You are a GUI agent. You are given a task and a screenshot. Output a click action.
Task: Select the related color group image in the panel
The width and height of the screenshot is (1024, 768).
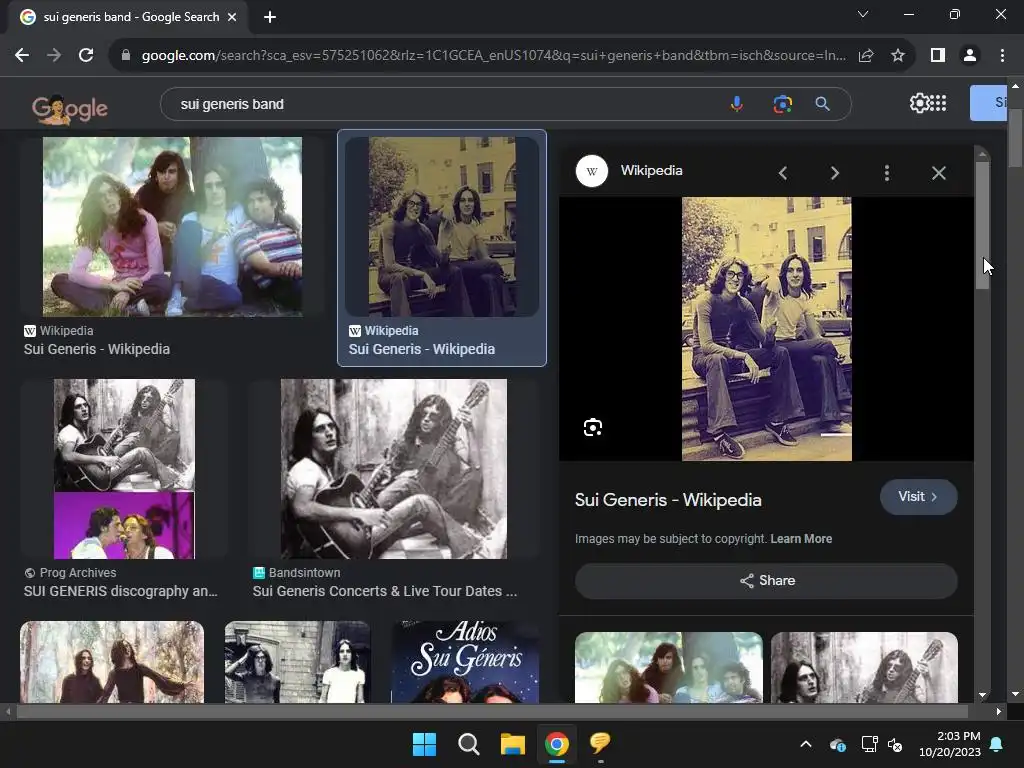[669, 667]
